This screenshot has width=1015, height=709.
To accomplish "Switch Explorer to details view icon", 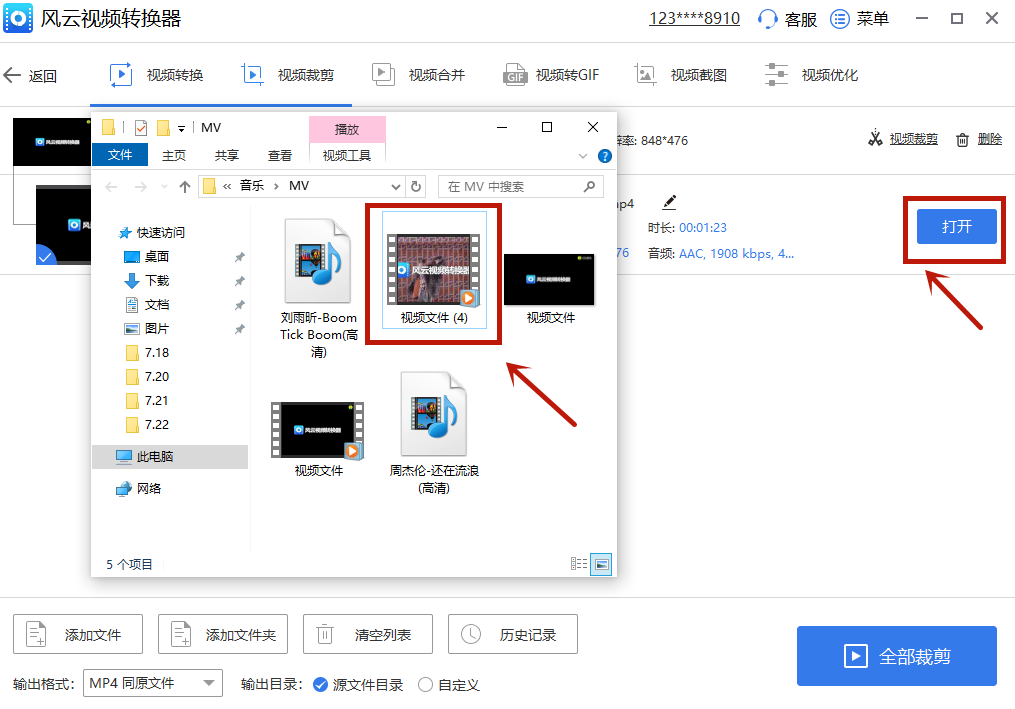I will click(x=579, y=564).
